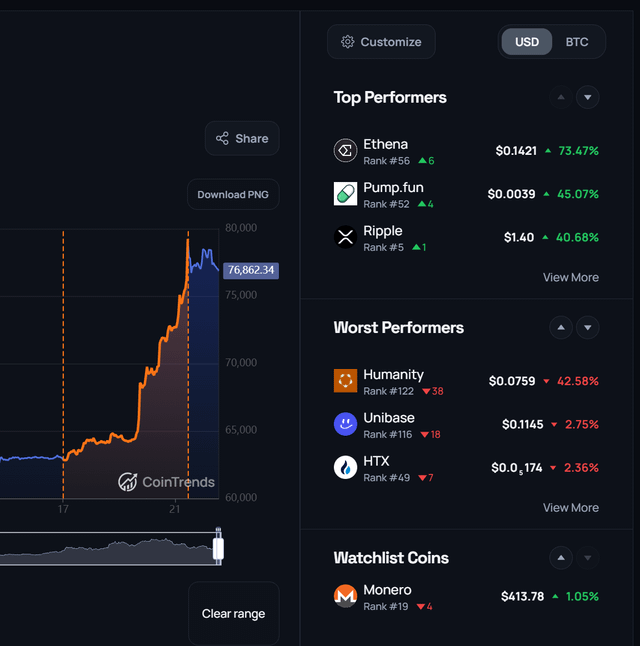Move Top Performers section up

(561, 97)
